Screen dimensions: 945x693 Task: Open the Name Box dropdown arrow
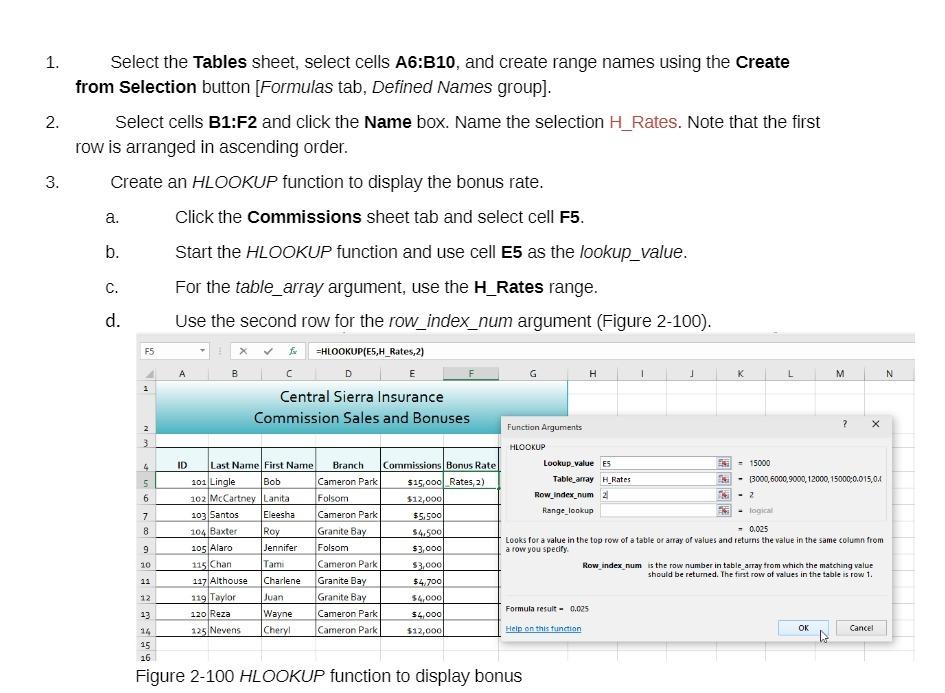click(x=201, y=351)
